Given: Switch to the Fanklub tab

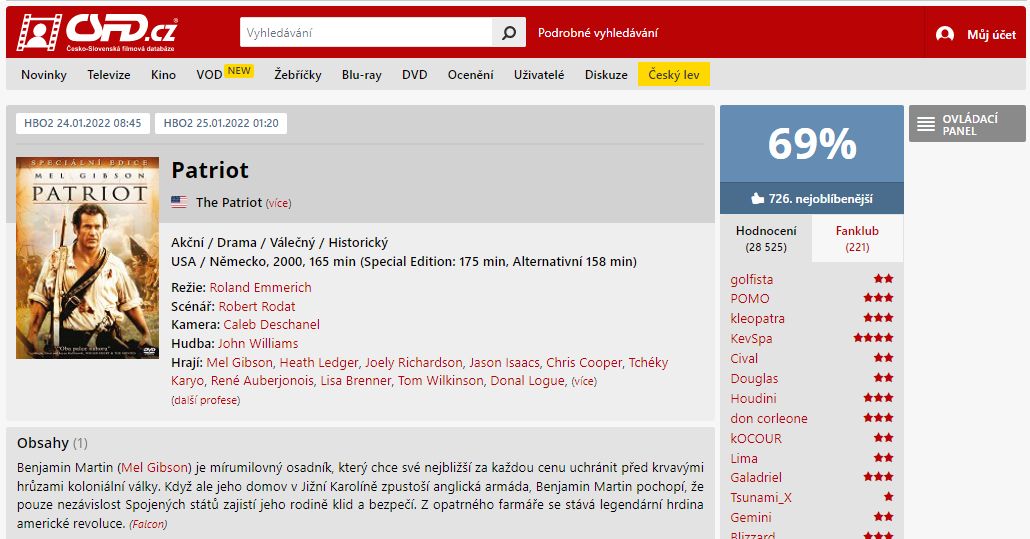Looking at the screenshot, I should pos(857,238).
